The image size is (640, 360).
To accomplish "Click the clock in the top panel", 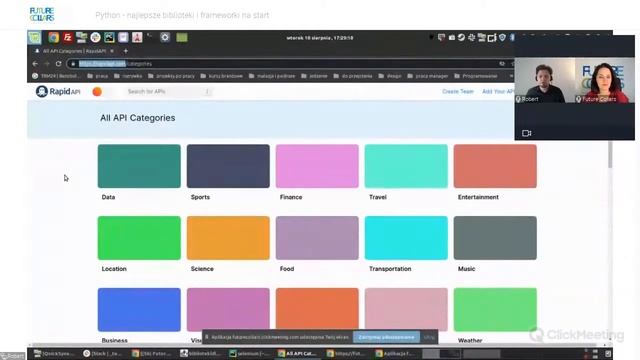I will (x=320, y=38).
